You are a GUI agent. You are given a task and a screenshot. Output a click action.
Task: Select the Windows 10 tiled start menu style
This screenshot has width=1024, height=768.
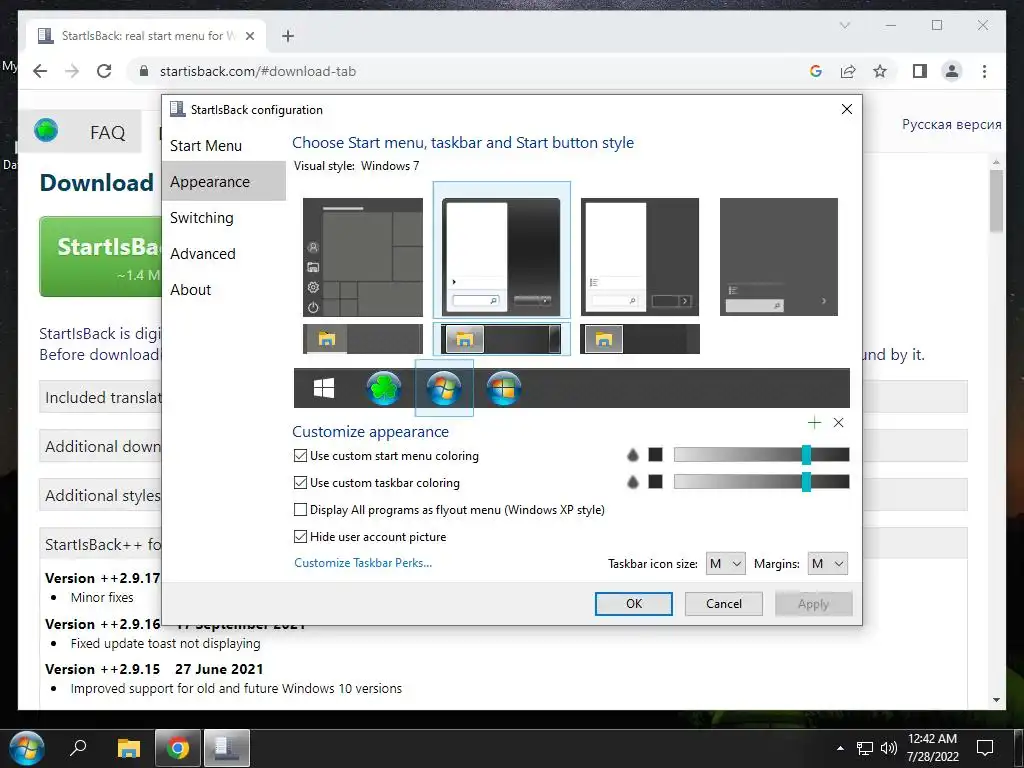362,257
